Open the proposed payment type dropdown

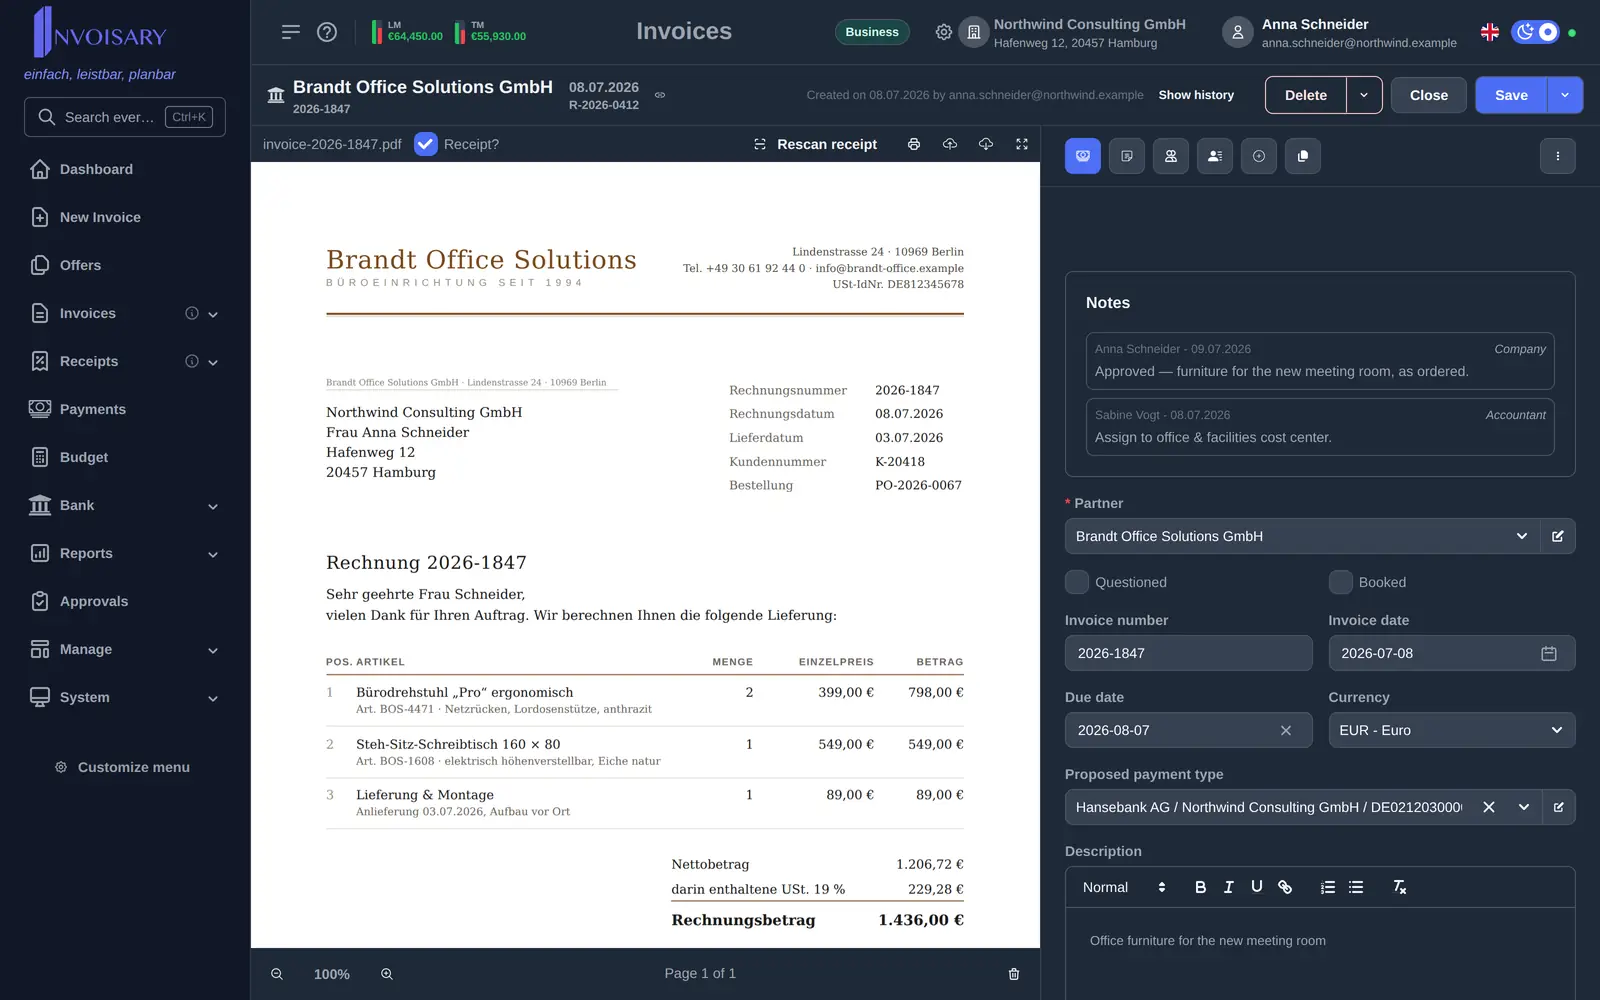[1524, 807]
